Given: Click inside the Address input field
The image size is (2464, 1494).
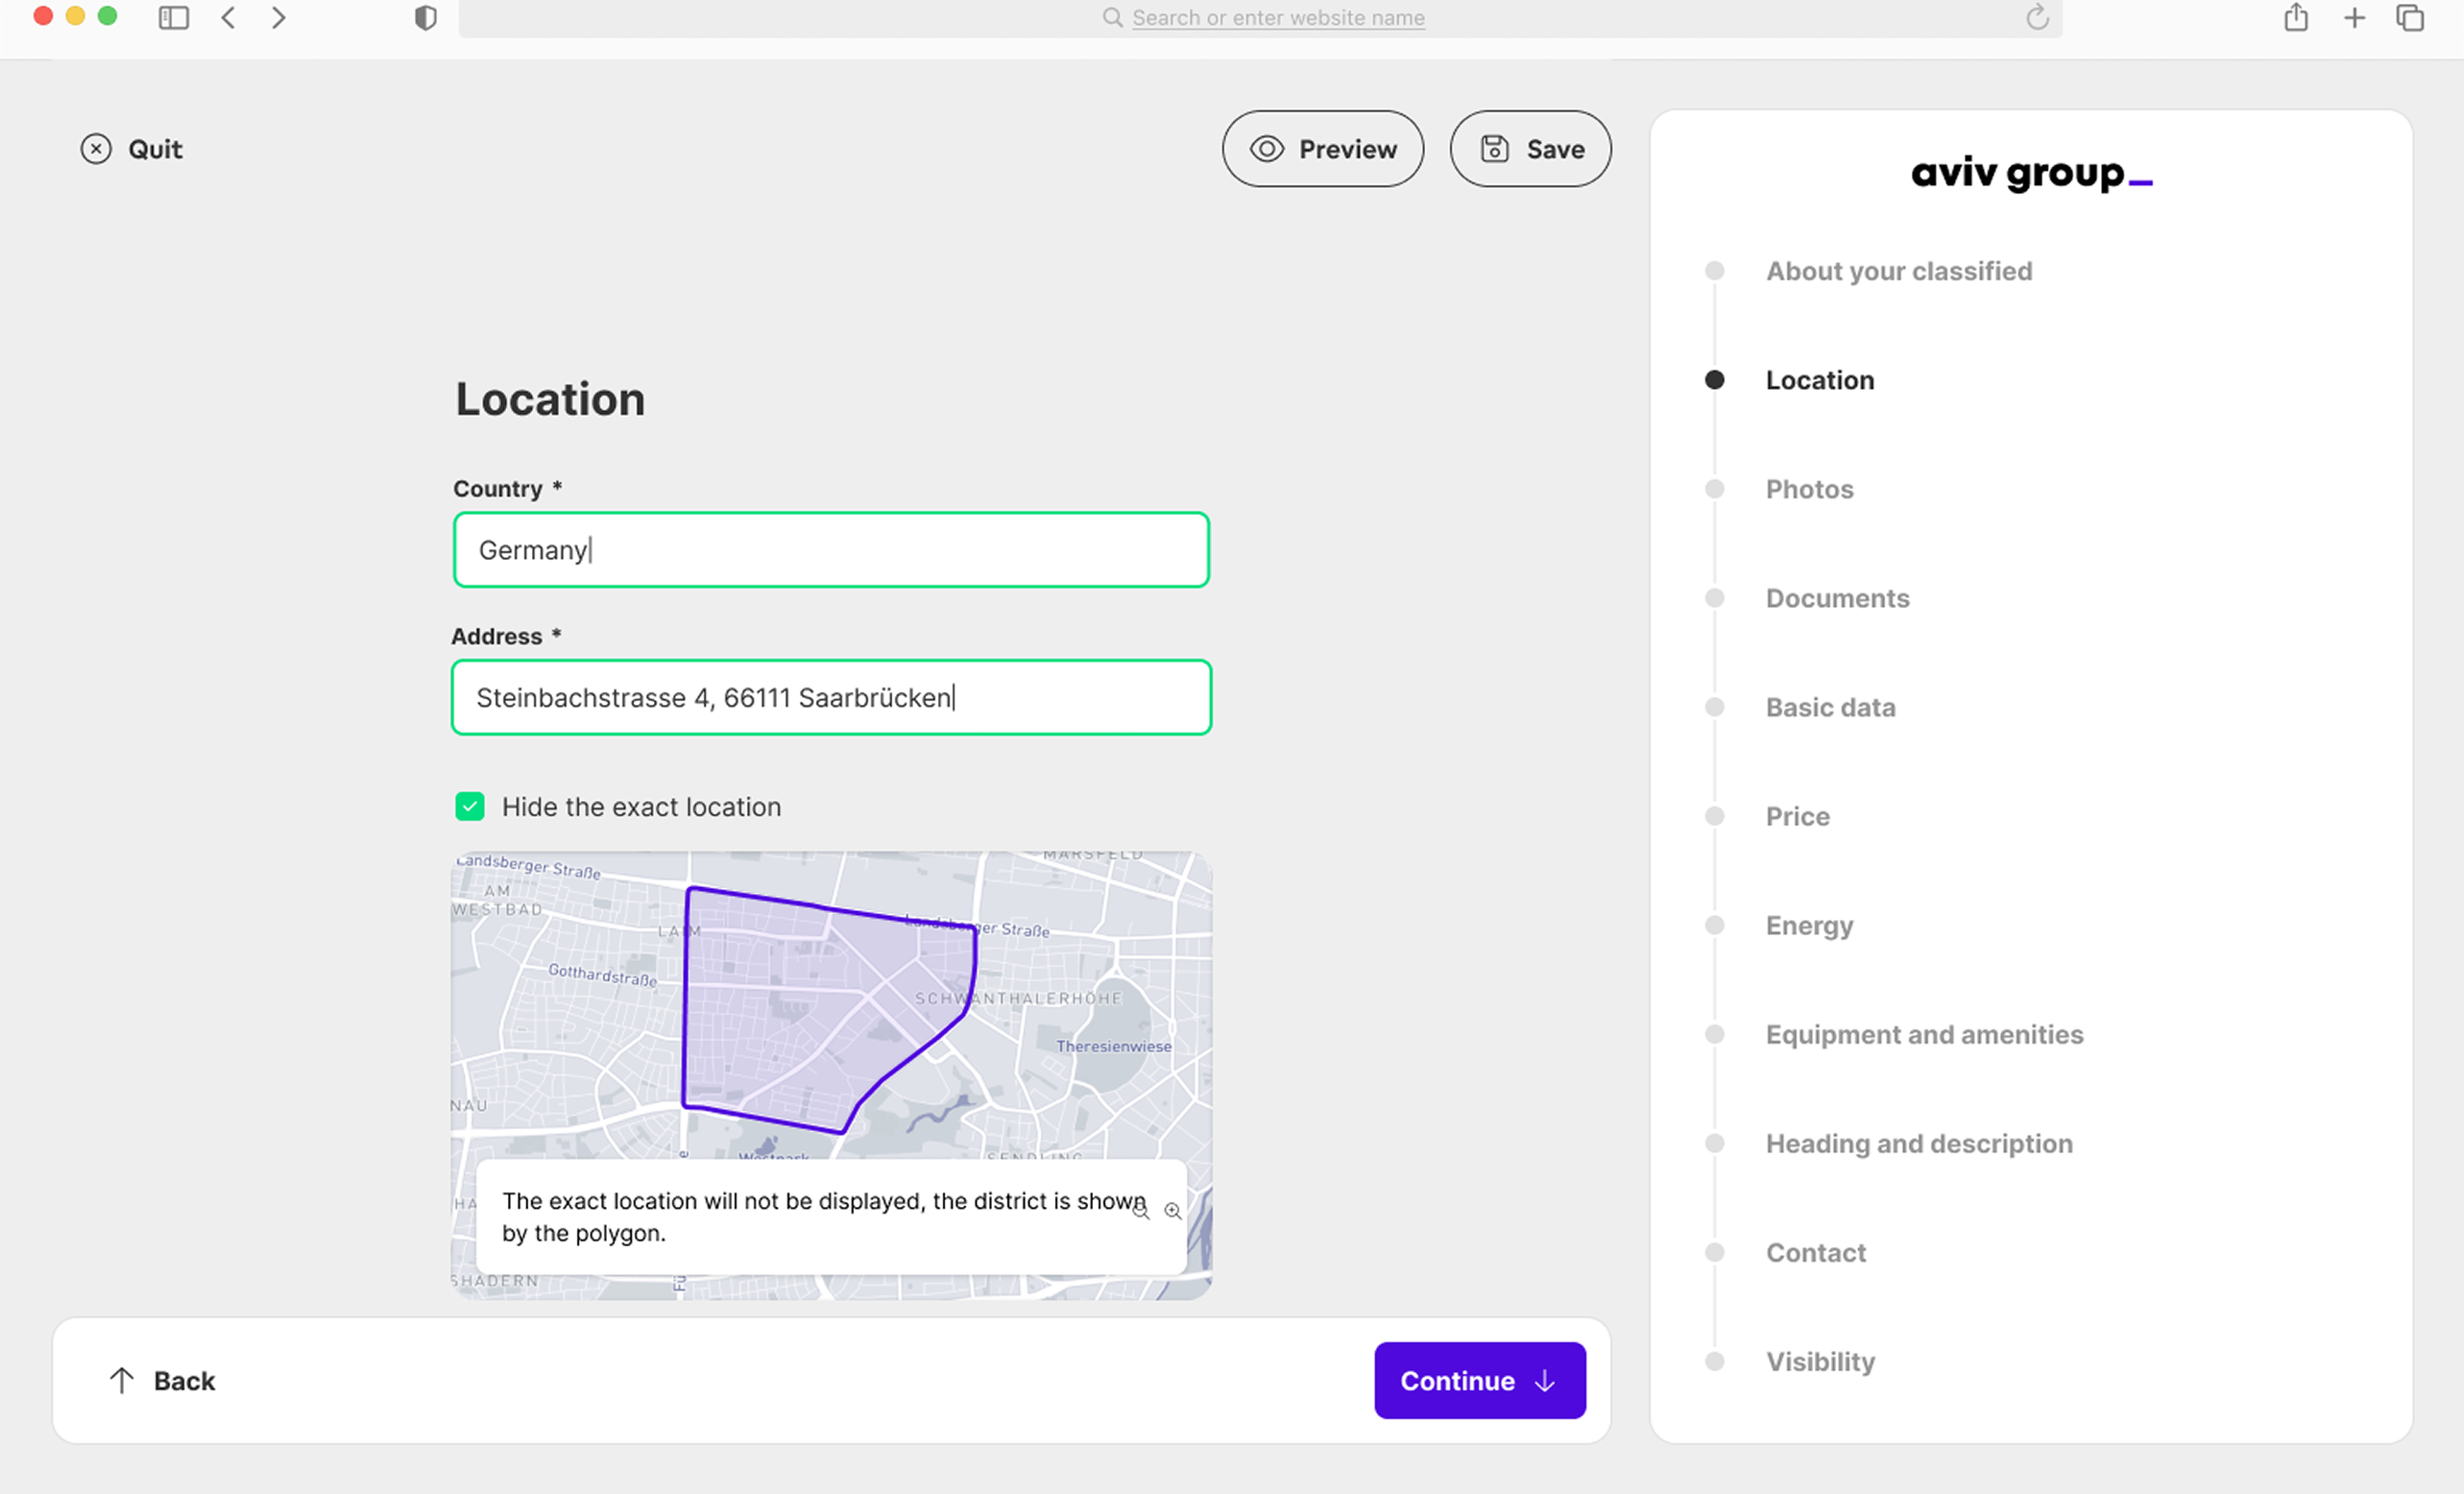Looking at the screenshot, I should (831, 697).
